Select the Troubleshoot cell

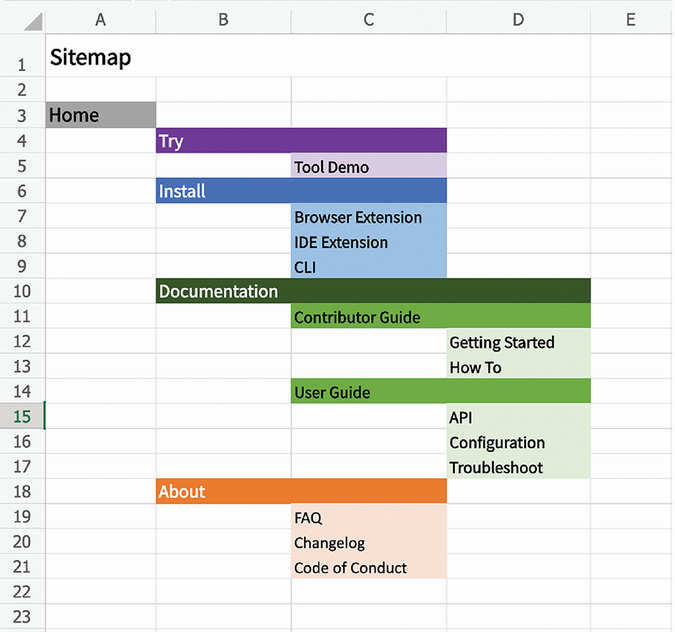(518, 467)
